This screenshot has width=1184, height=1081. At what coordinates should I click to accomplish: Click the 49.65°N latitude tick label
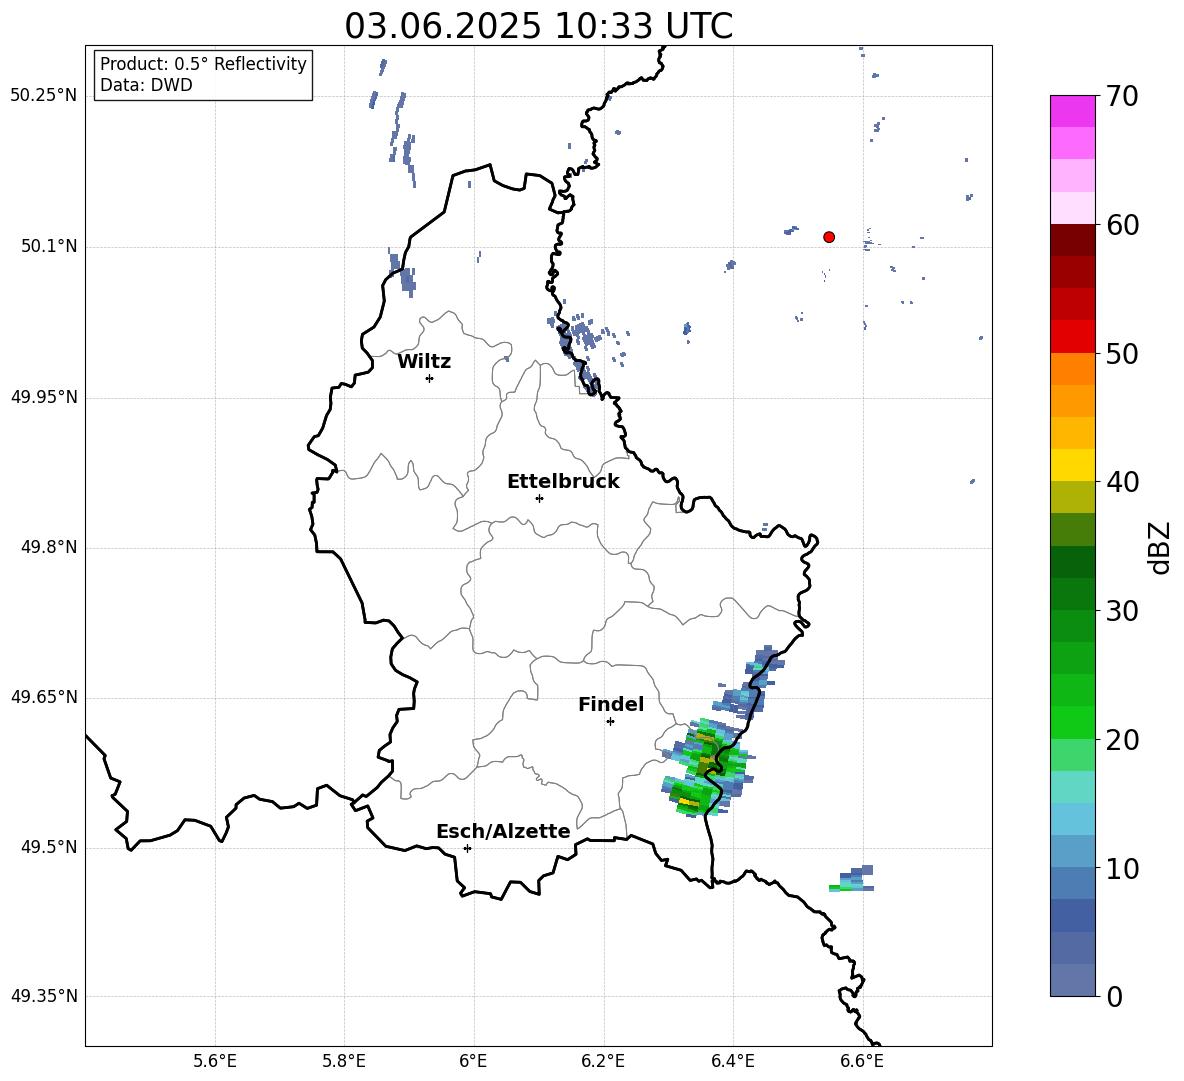point(44,697)
